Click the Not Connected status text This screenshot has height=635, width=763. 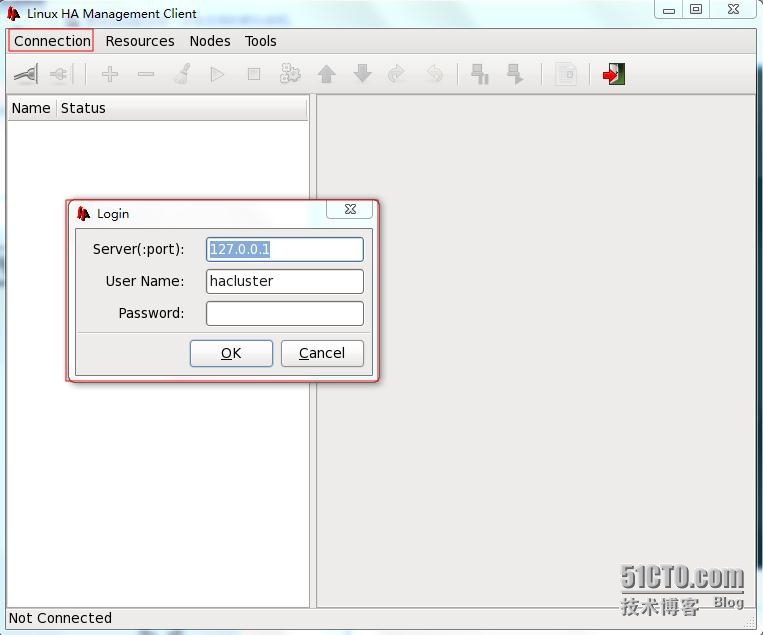point(60,618)
